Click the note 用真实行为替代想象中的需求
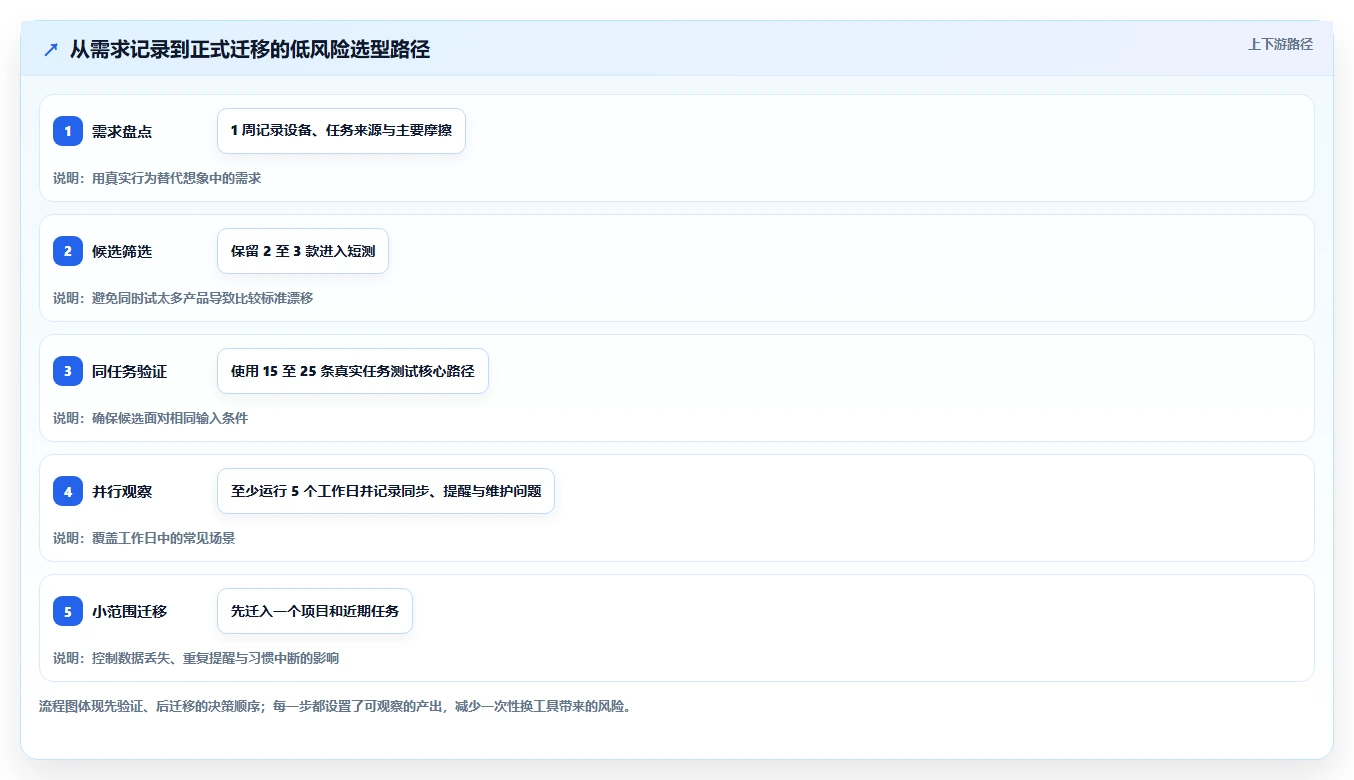Image resolution: width=1354 pixels, height=780 pixels. [x=157, y=178]
